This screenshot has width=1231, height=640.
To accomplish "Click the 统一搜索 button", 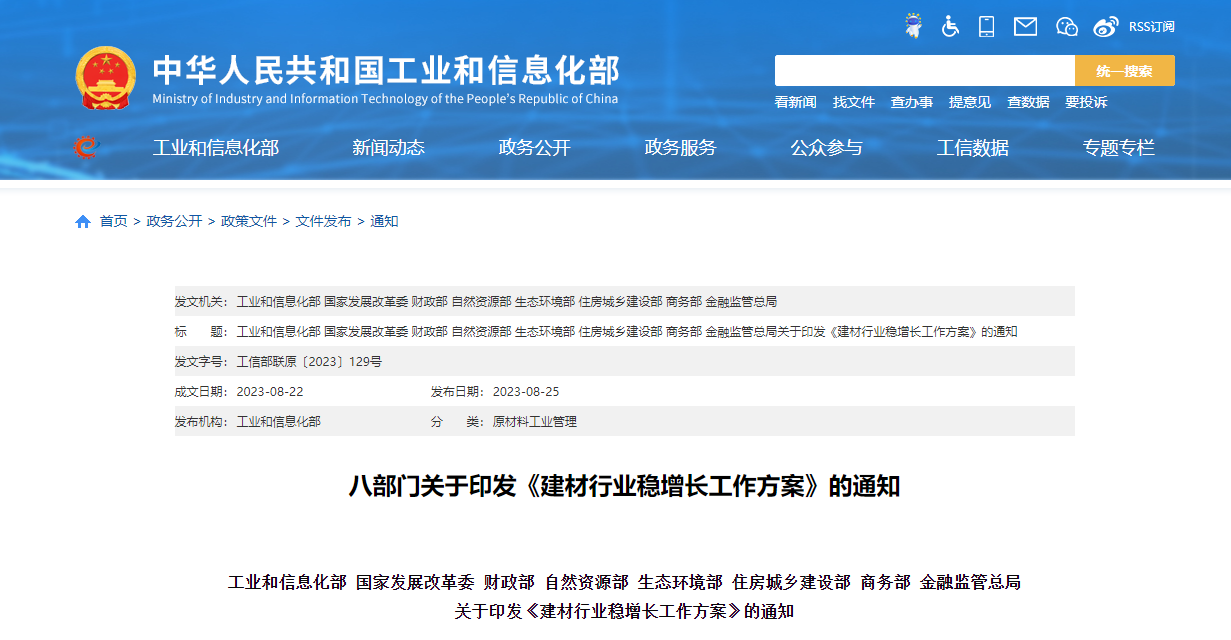I will coord(1125,71).
